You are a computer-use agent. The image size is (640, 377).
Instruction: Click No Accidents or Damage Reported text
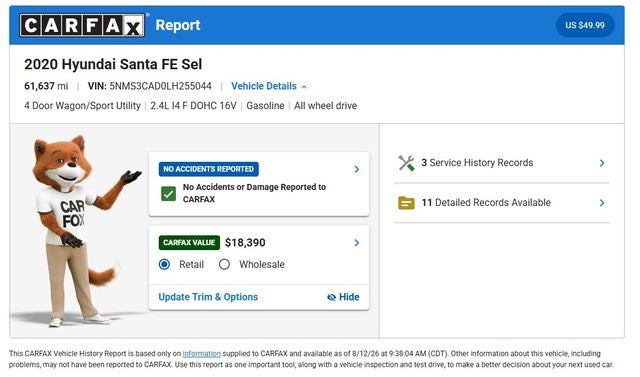click(x=254, y=193)
